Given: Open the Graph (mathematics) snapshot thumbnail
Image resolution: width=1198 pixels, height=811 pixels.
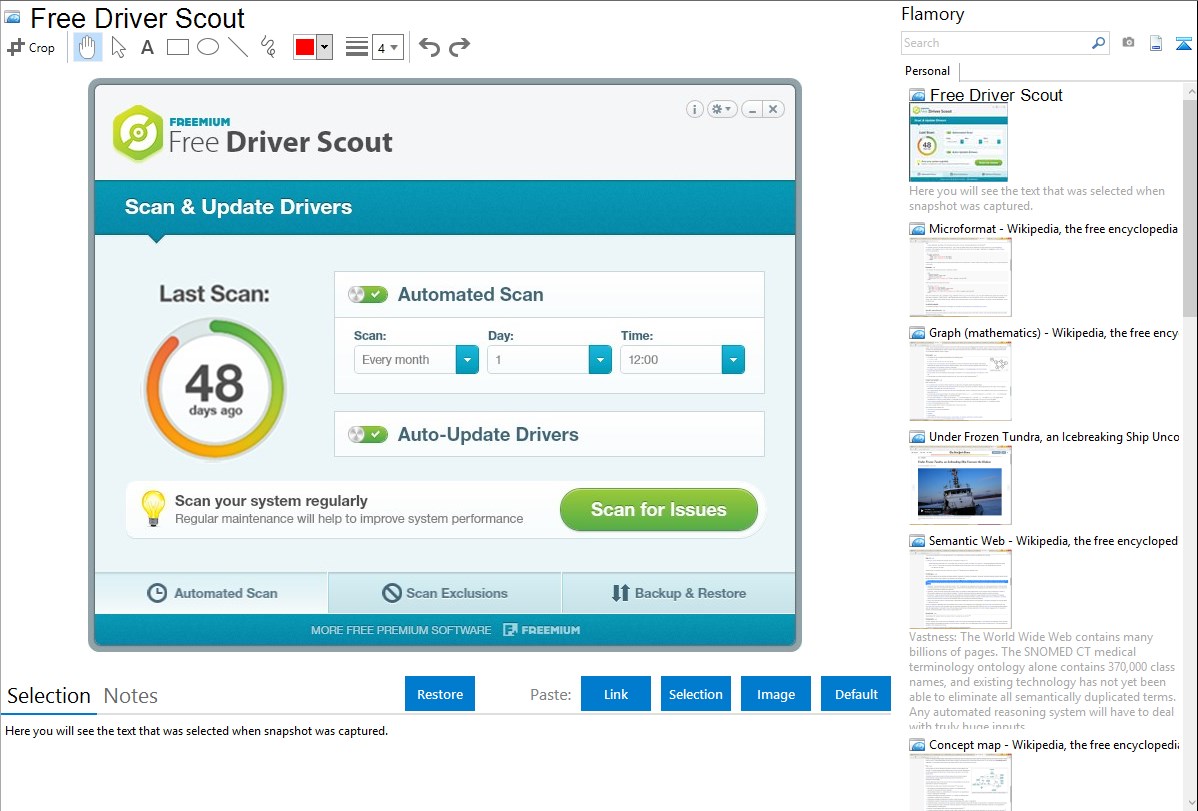Looking at the screenshot, I should pyautogui.click(x=960, y=381).
